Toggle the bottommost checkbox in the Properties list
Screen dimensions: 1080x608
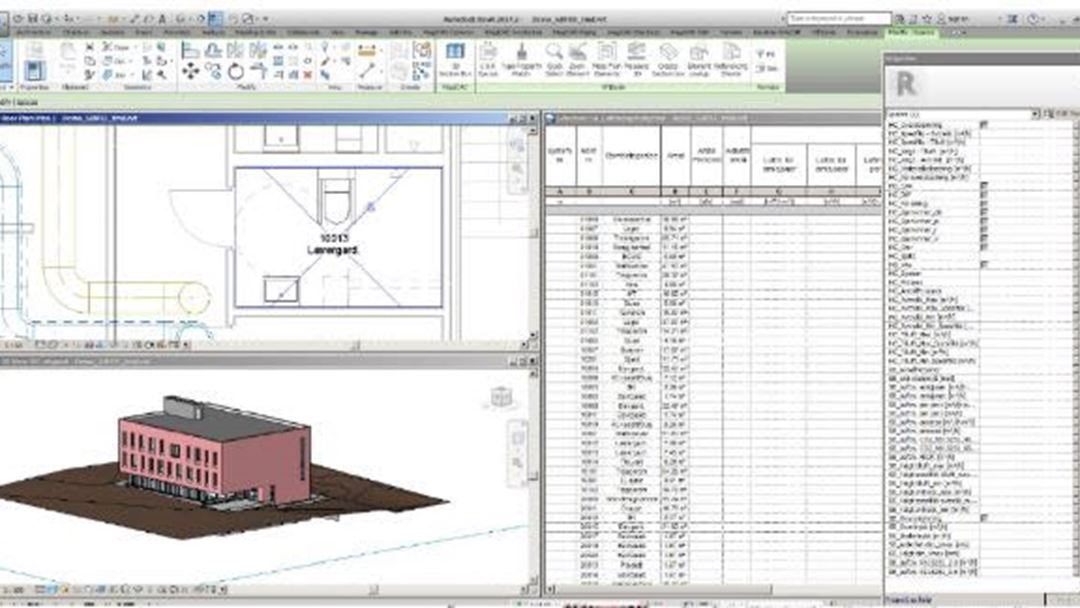pos(983,518)
